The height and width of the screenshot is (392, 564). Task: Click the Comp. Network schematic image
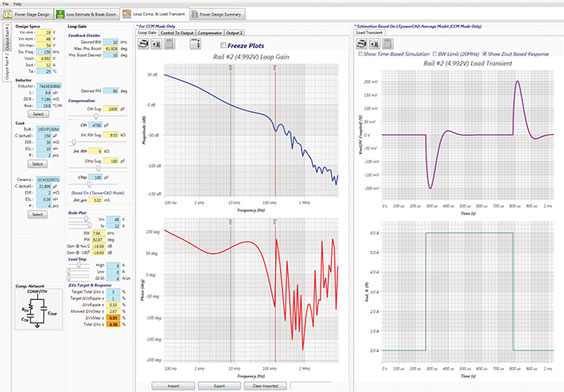(x=38, y=309)
